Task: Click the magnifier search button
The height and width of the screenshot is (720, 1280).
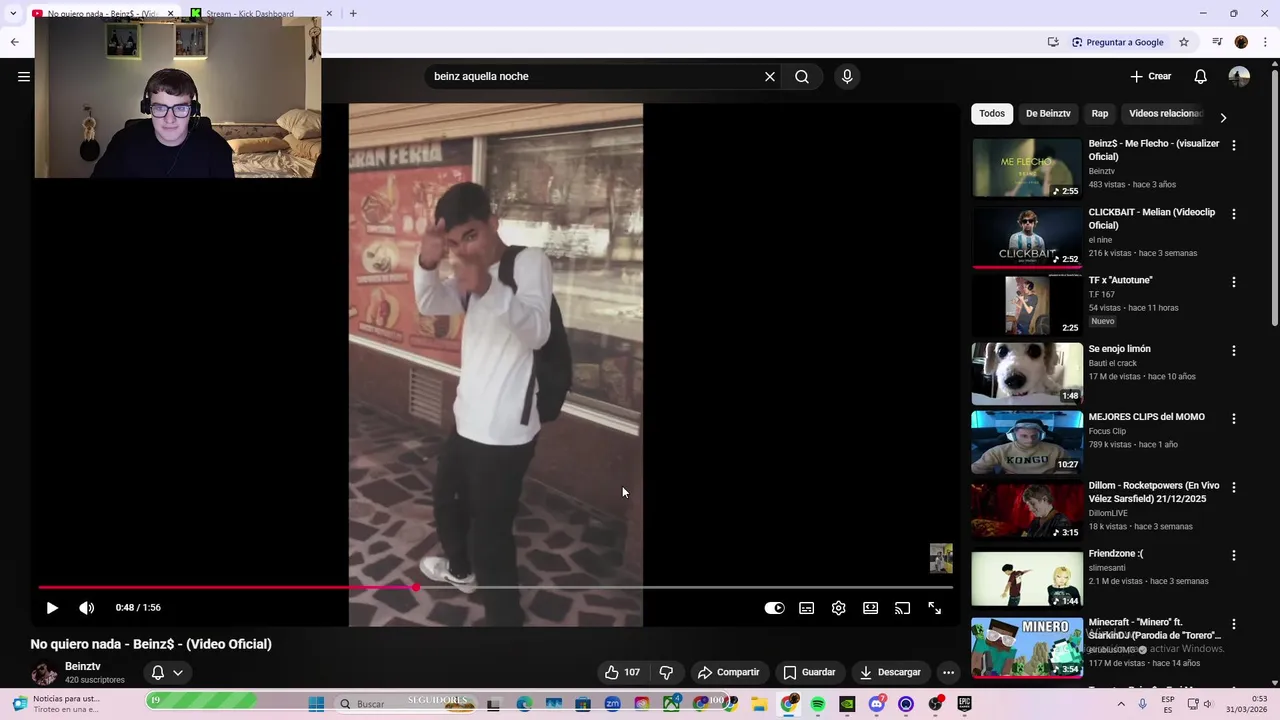Action: (x=802, y=76)
